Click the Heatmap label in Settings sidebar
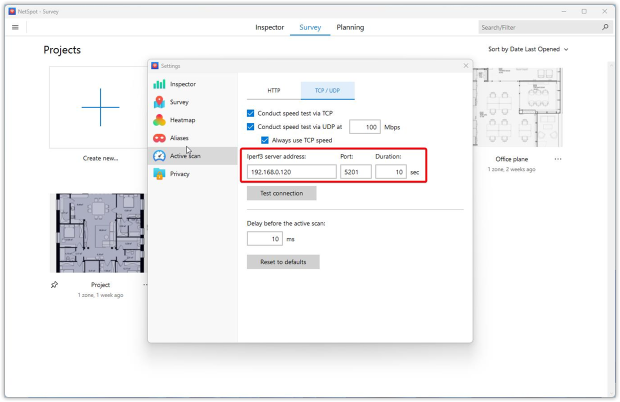 tap(182, 120)
